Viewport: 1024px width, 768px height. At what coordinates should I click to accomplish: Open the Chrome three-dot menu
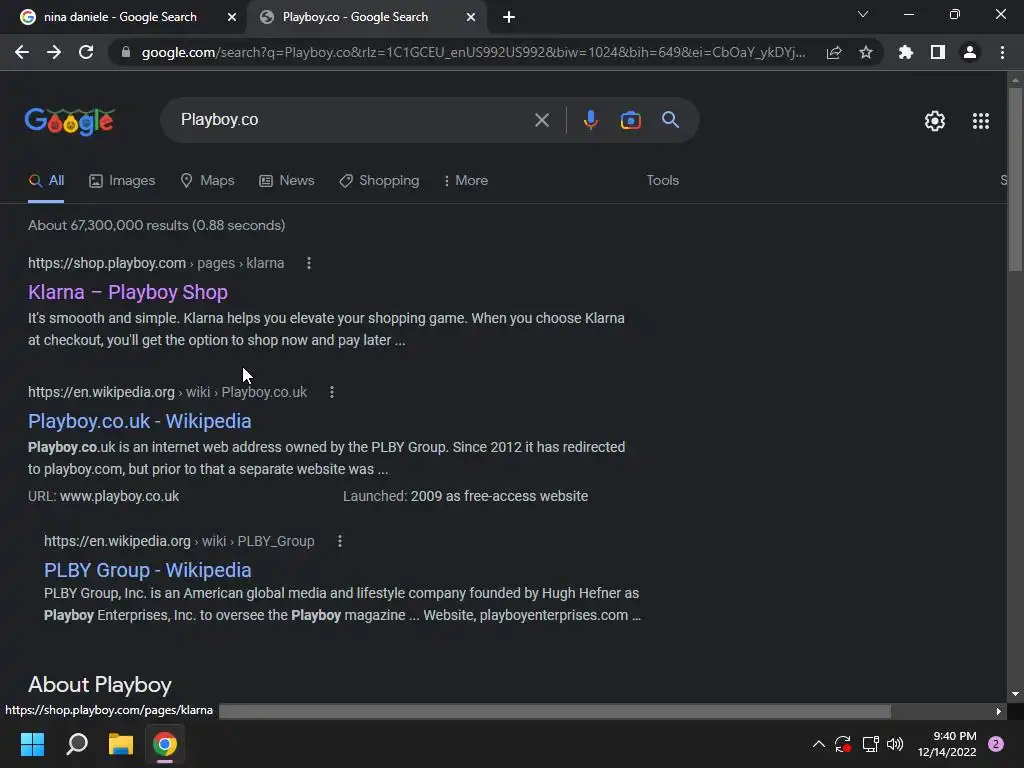coord(1002,52)
